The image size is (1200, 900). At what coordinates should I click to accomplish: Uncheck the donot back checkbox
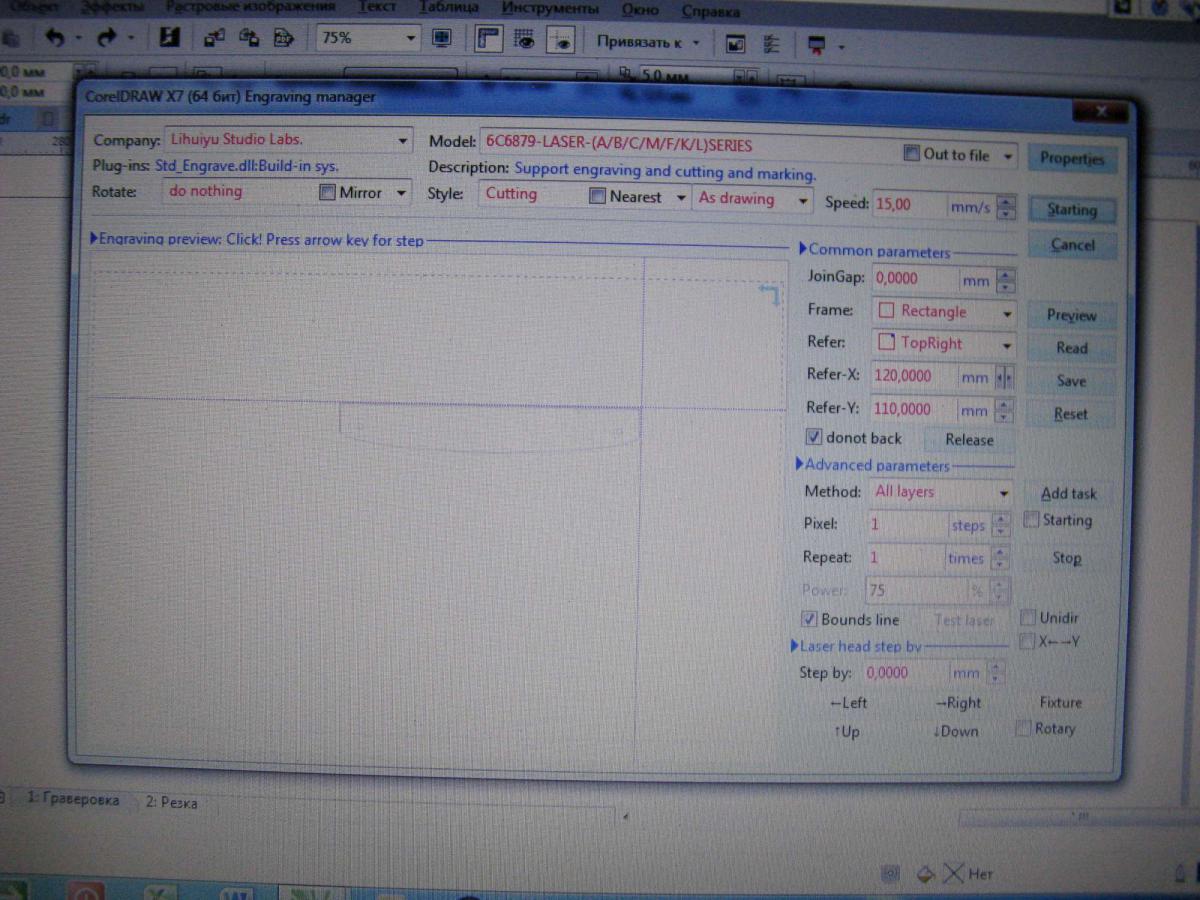click(814, 438)
